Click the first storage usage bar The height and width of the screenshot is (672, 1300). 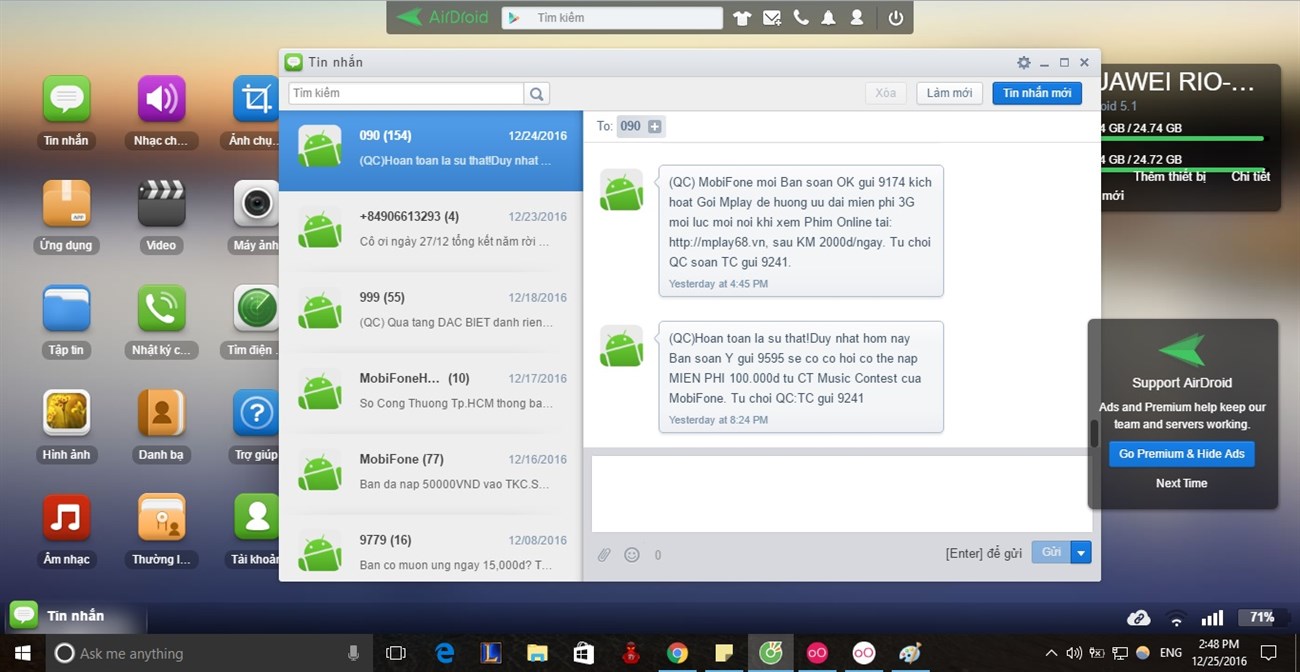pos(1182,138)
